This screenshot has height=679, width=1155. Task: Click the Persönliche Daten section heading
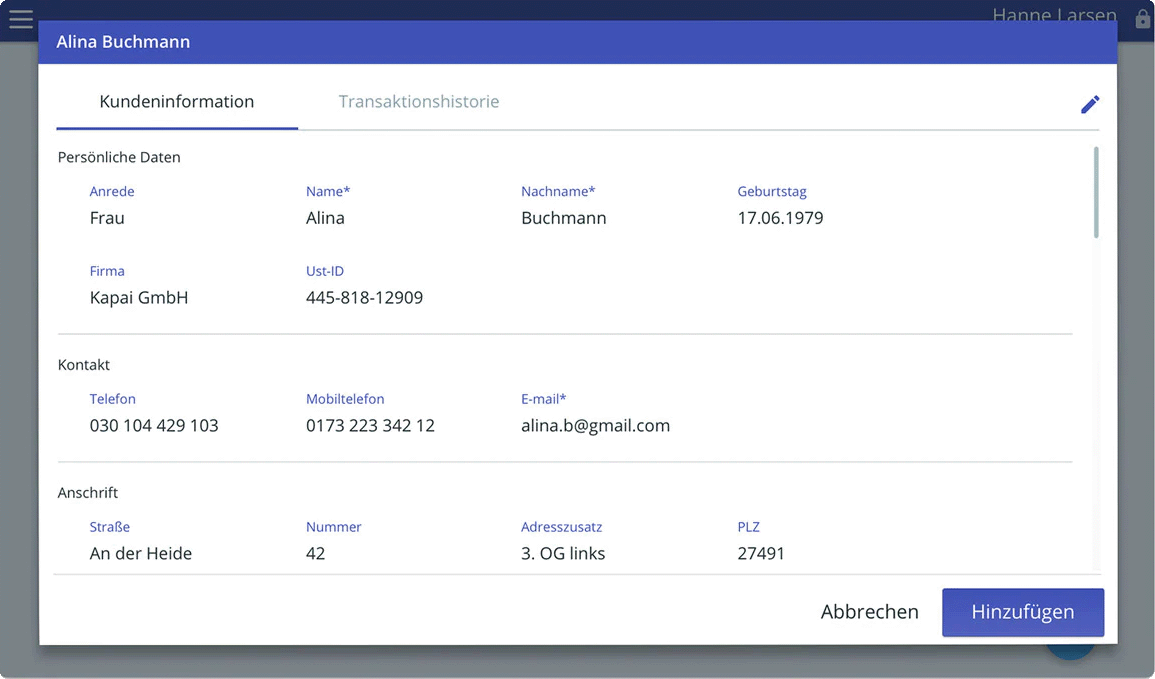[119, 158]
